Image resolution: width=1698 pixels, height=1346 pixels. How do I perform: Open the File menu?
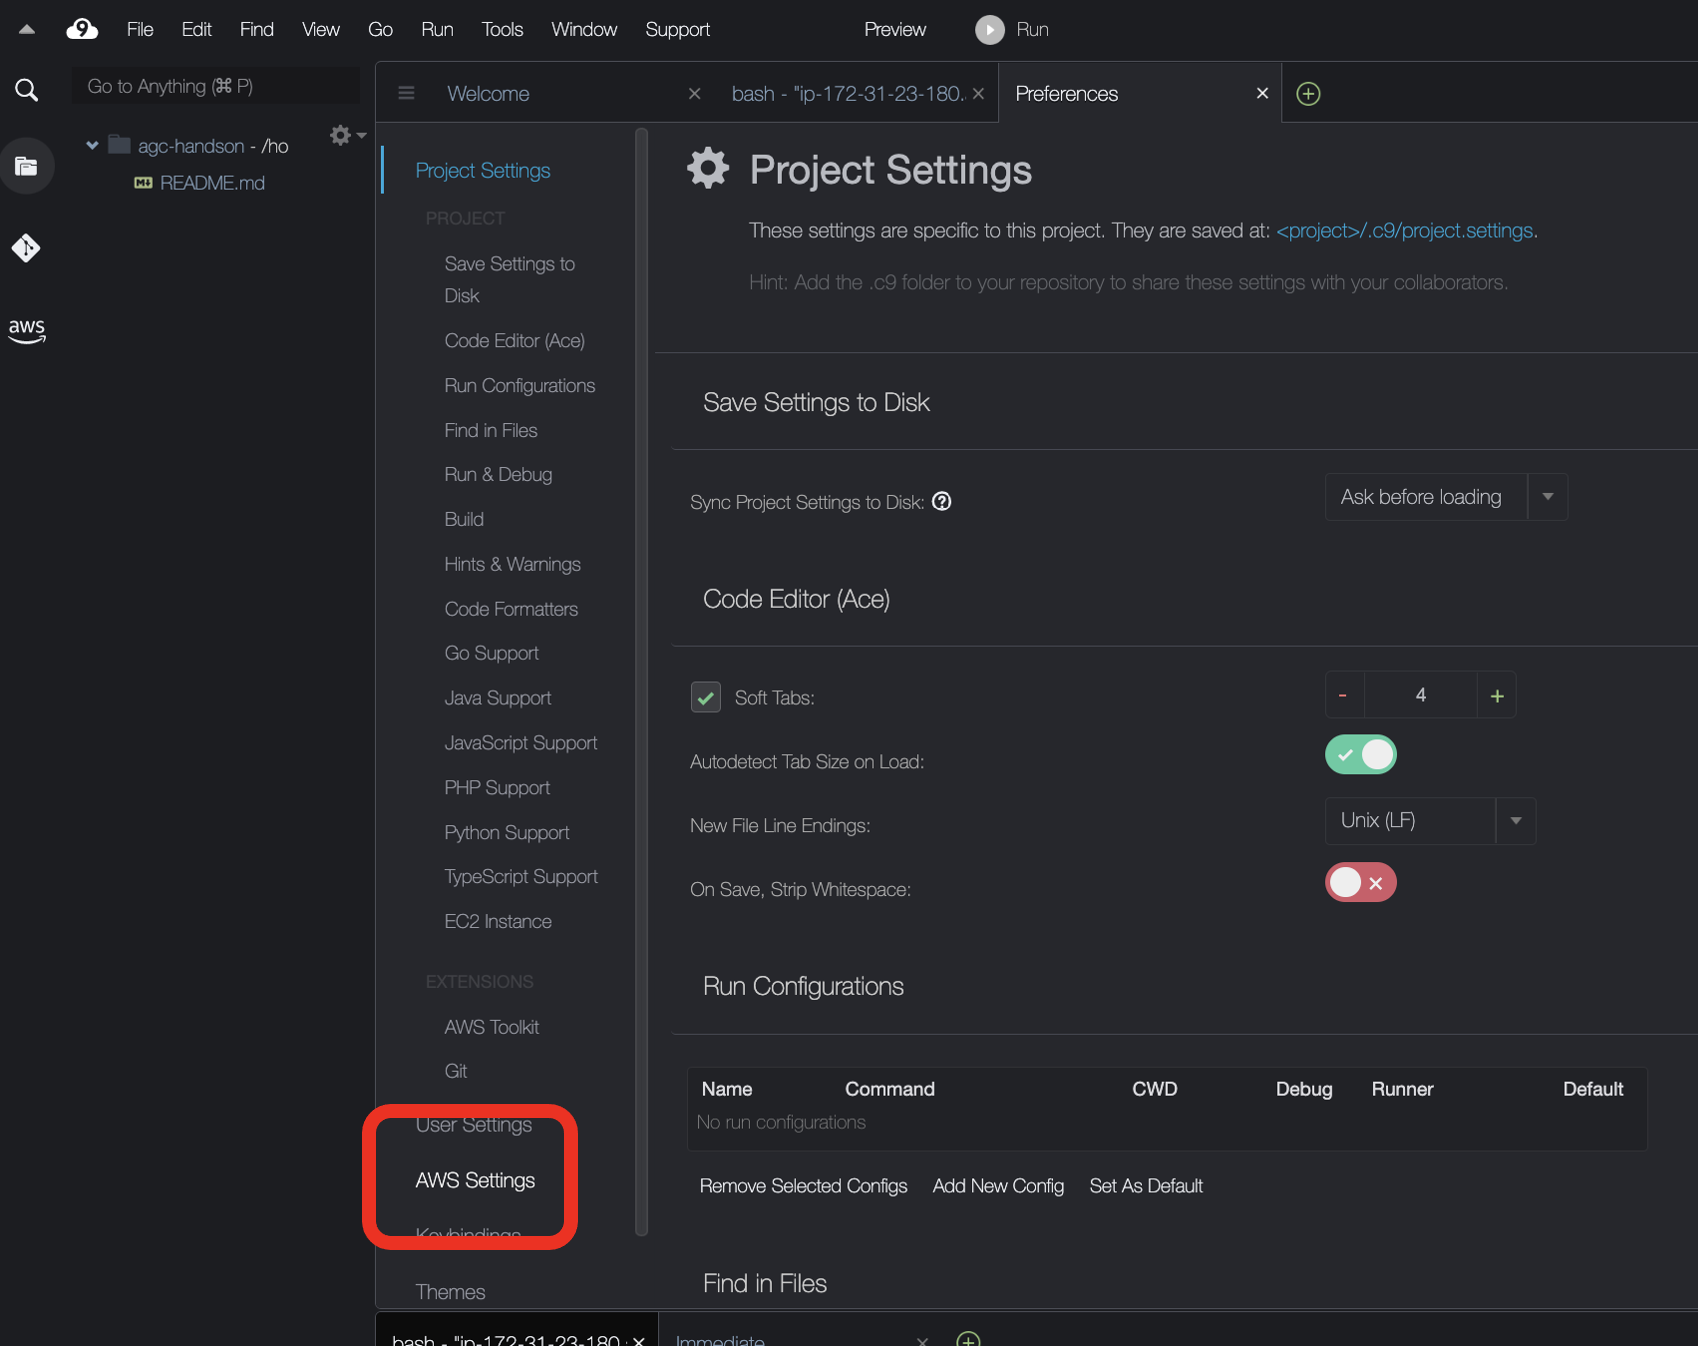pyautogui.click(x=140, y=30)
